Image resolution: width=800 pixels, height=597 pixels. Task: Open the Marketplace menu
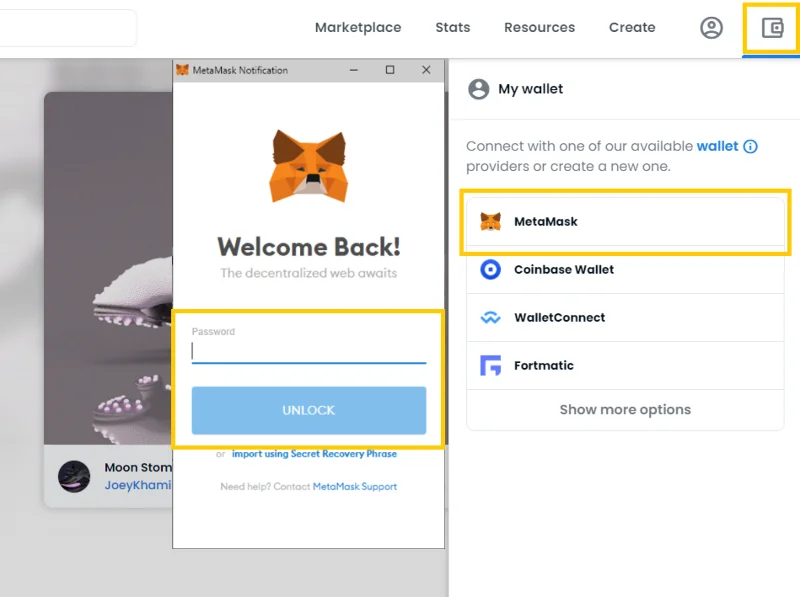pos(358,28)
